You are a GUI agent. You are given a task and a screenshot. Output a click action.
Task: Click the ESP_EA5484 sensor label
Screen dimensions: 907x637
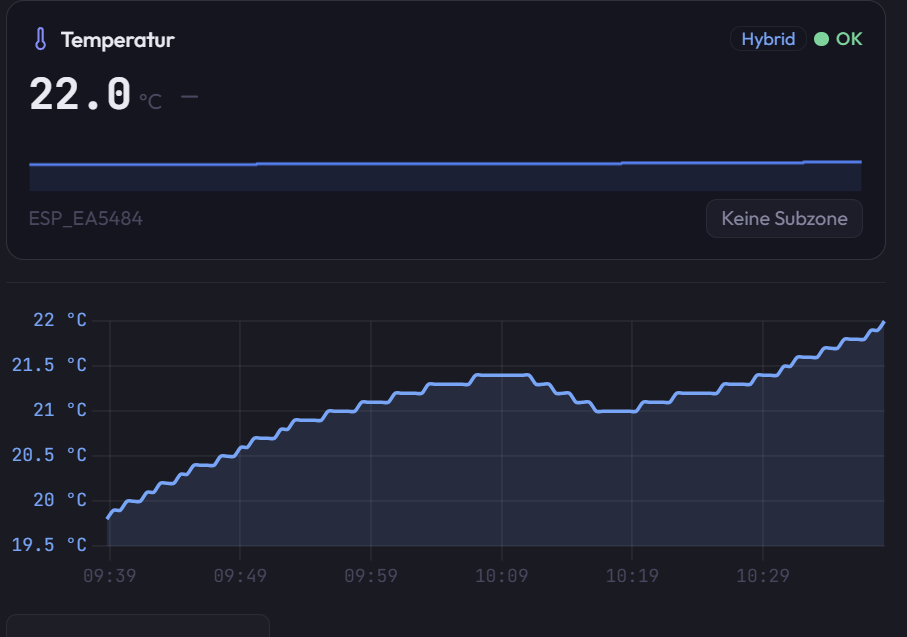[x=85, y=218]
